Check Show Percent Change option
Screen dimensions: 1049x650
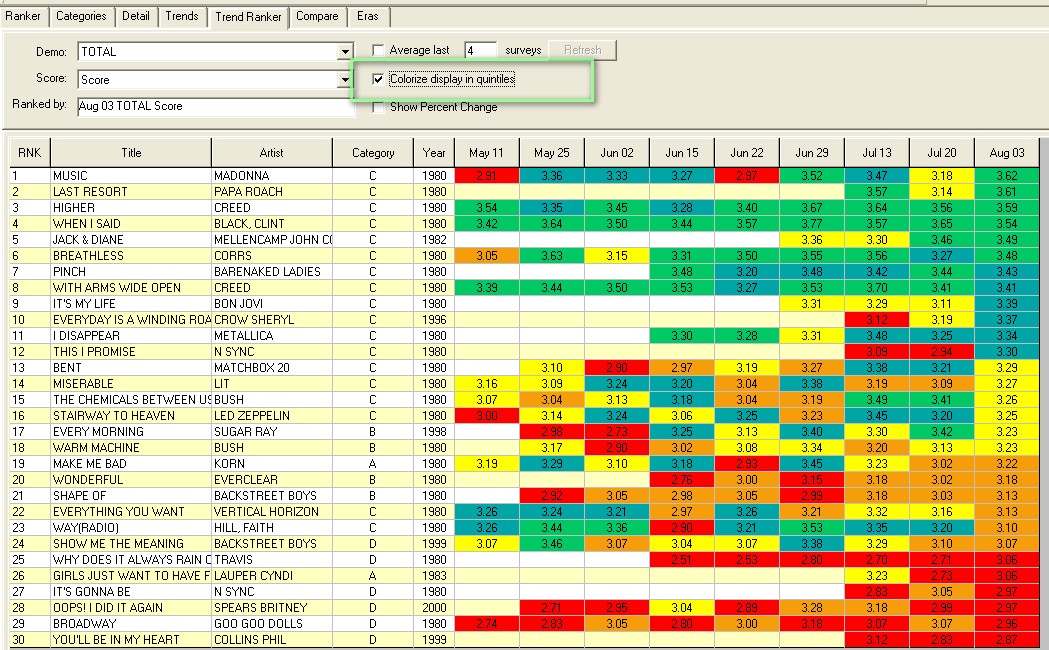click(378, 107)
